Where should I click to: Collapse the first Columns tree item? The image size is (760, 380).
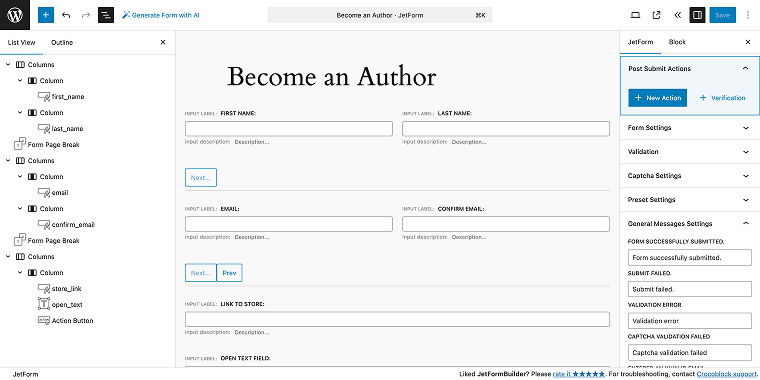(8, 64)
